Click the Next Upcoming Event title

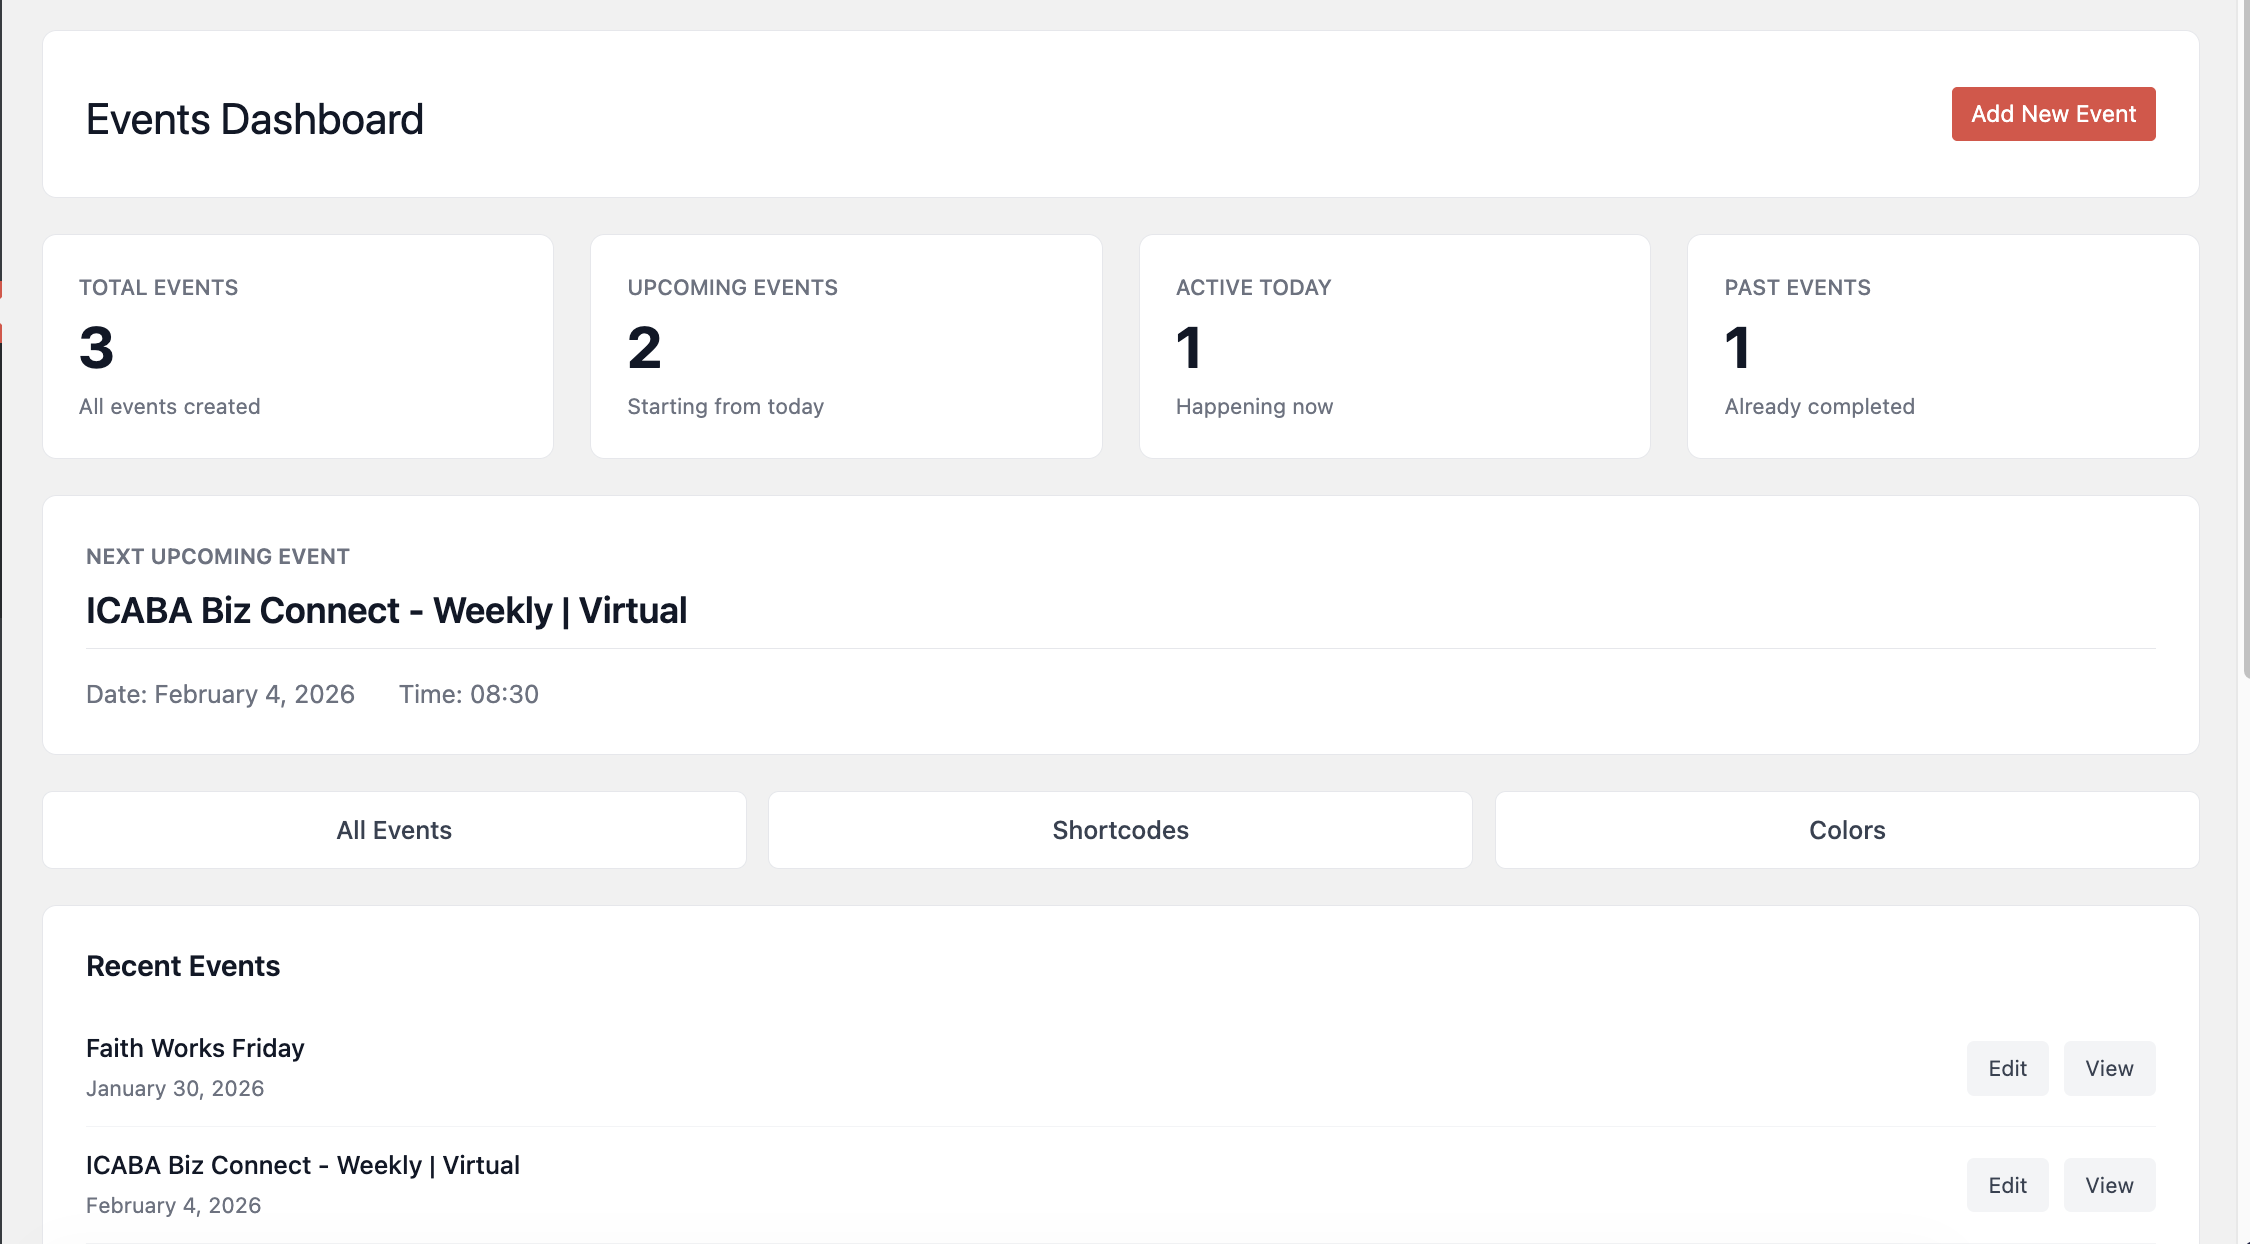(x=386, y=610)
